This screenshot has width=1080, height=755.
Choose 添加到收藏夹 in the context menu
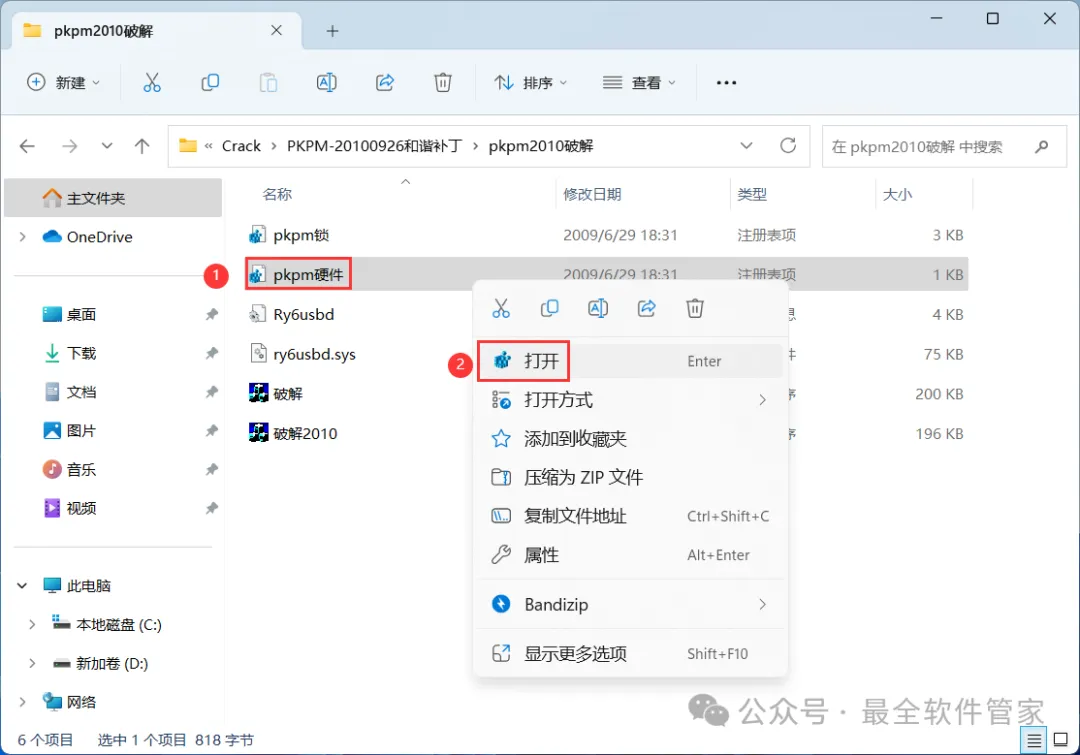(630, 439)
